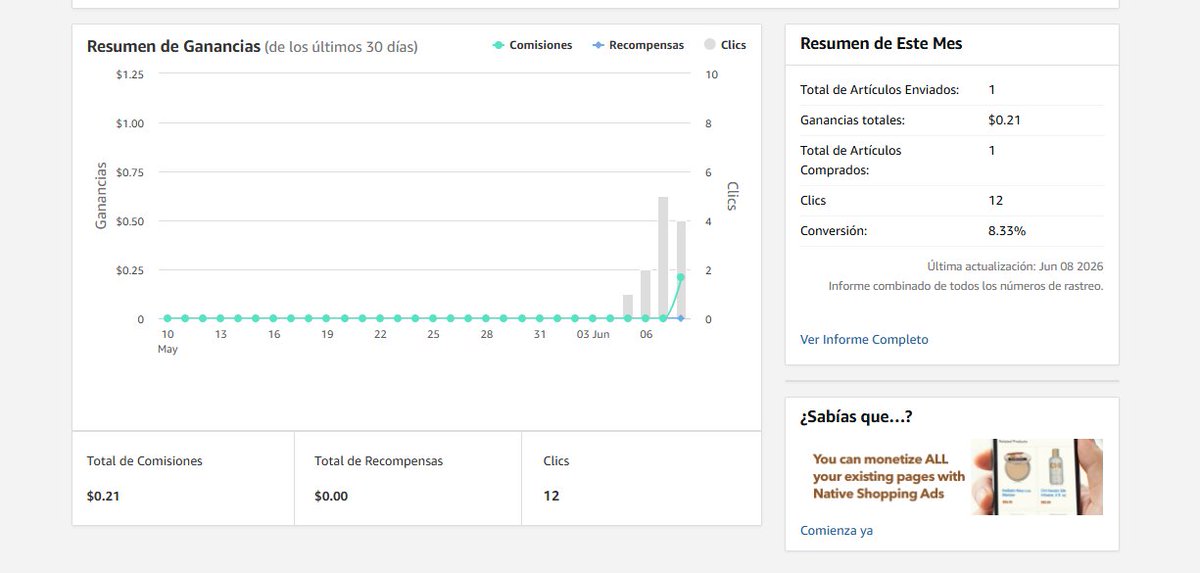Click the Total de Recompensas value $0.00

click(331, 496)
